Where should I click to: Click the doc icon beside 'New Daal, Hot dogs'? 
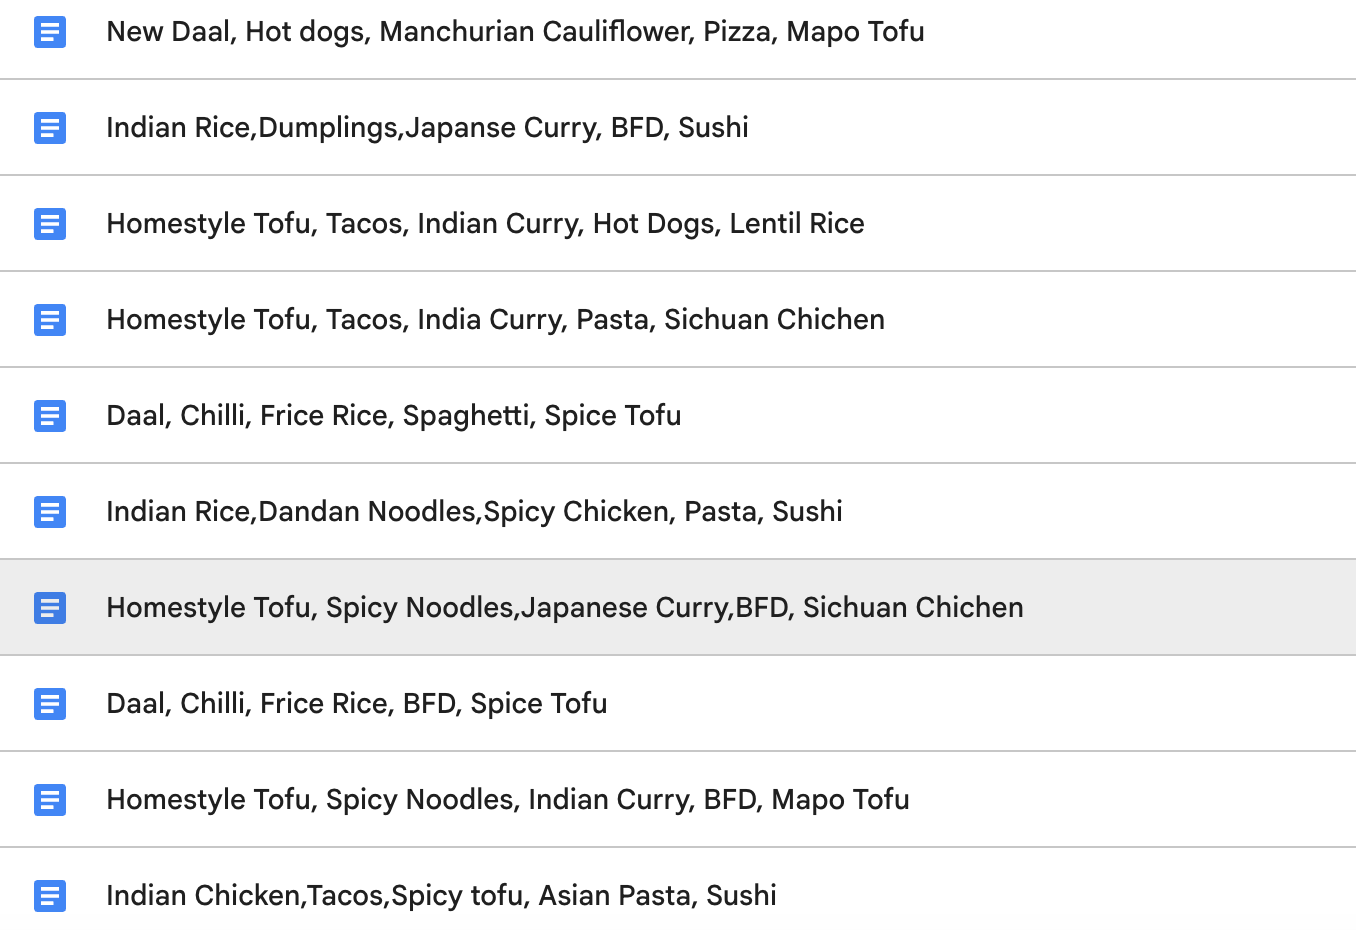tap(50, 32)
